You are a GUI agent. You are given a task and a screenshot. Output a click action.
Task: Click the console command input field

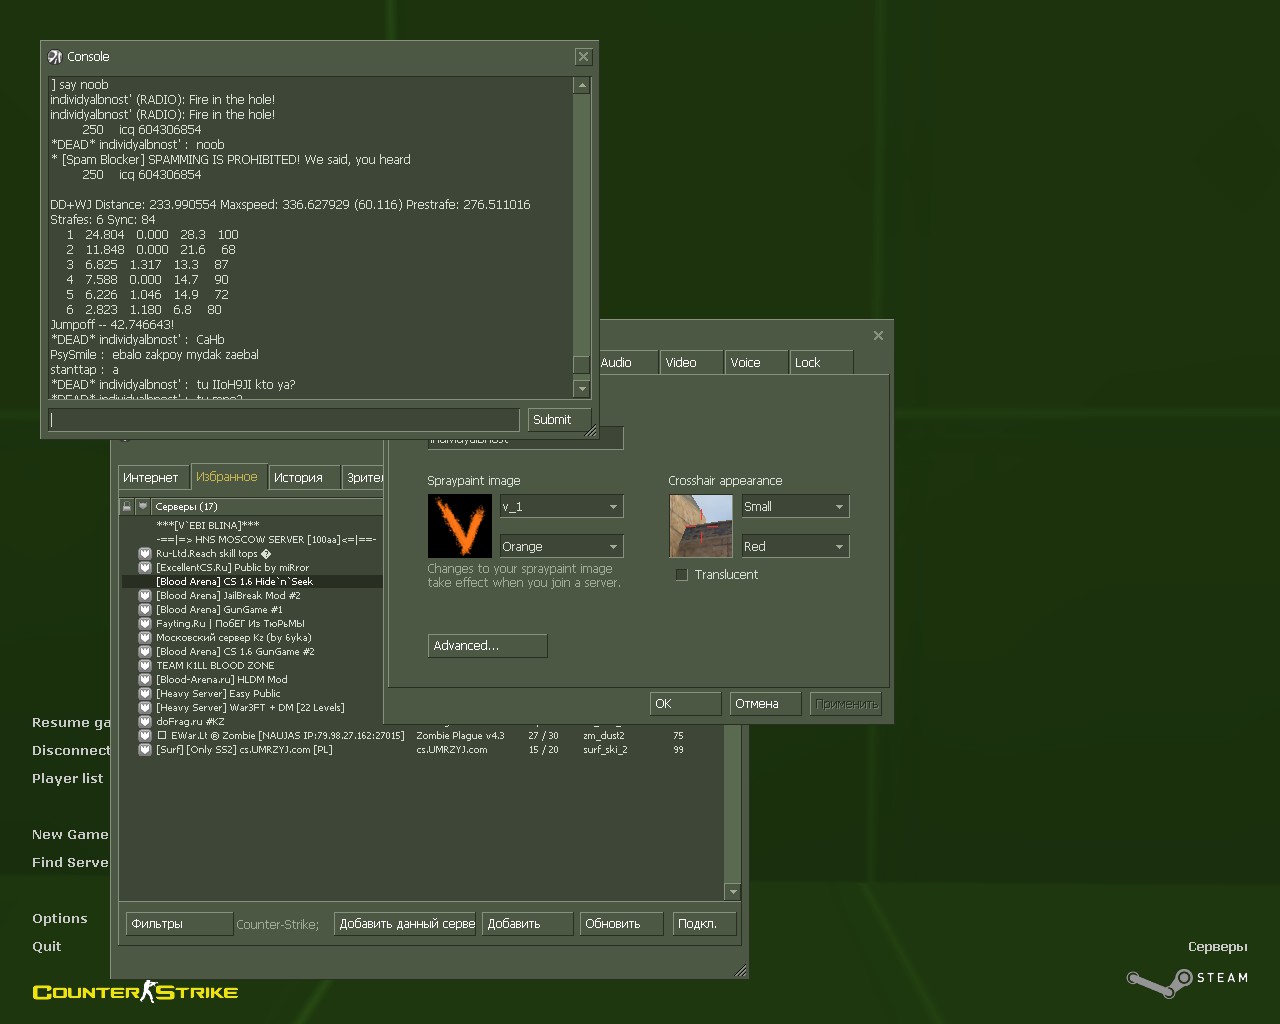click(285, 420)
